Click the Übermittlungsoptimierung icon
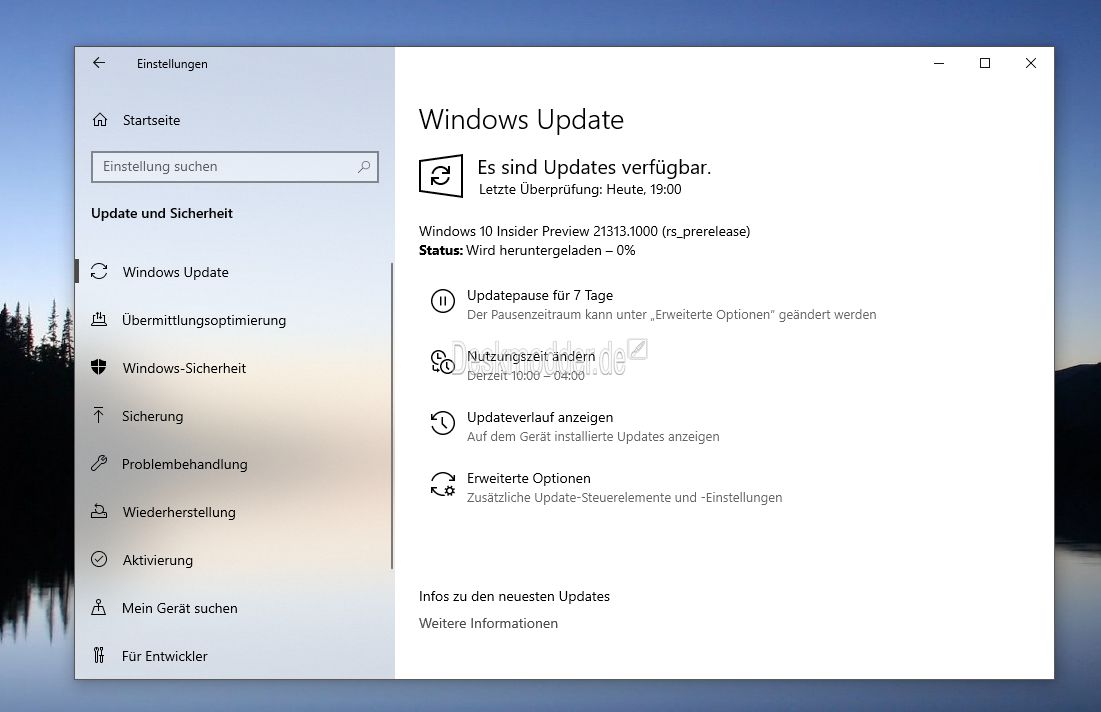The height and width of the screenshot is (712, 1101). pyautogui.click(x=99, y=319)
